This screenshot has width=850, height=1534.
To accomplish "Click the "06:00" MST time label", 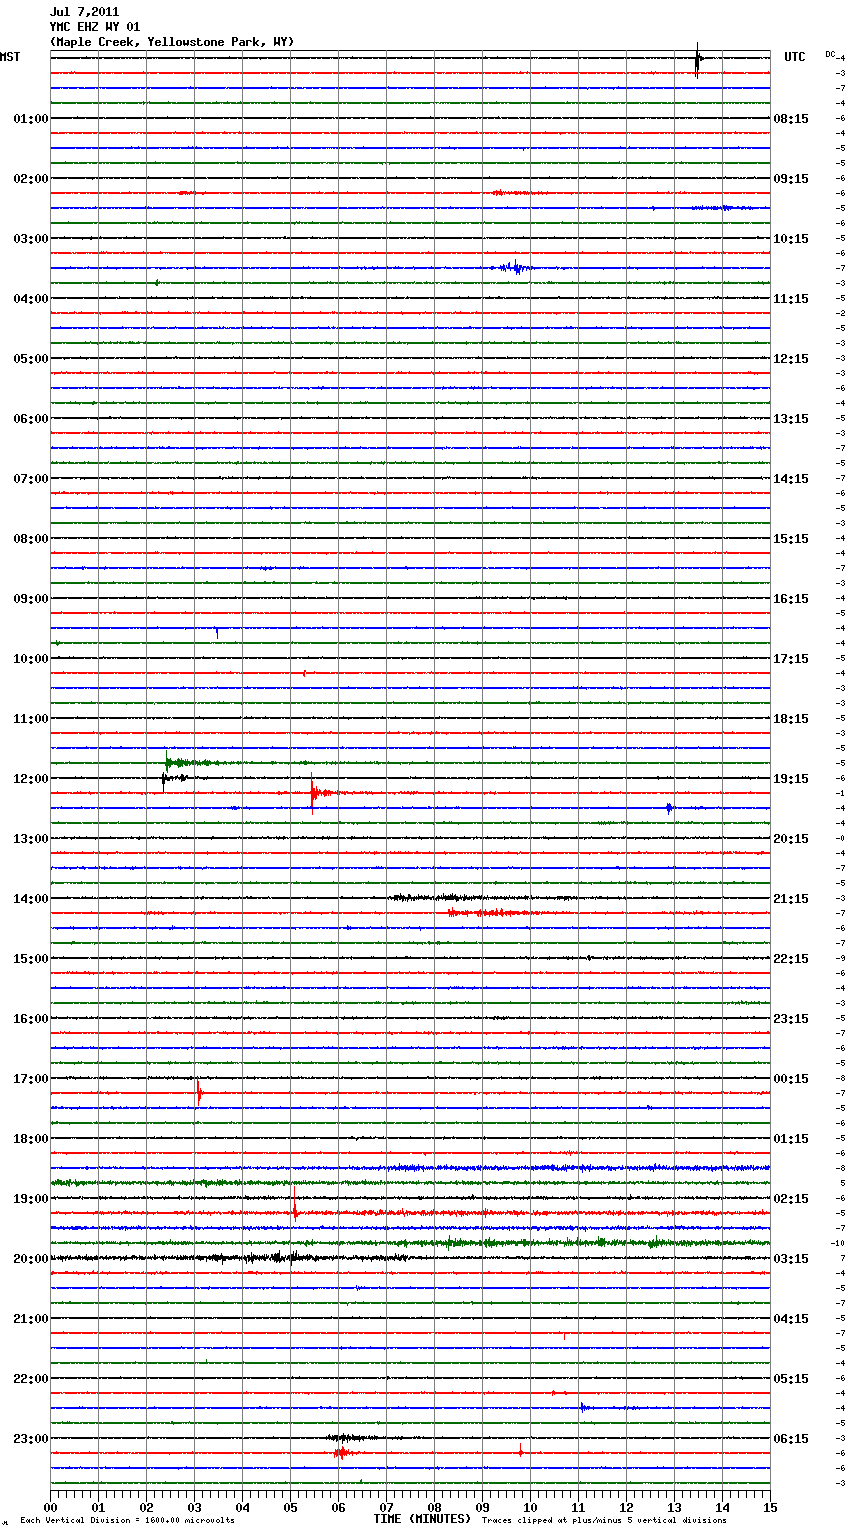I will point(31,418).
